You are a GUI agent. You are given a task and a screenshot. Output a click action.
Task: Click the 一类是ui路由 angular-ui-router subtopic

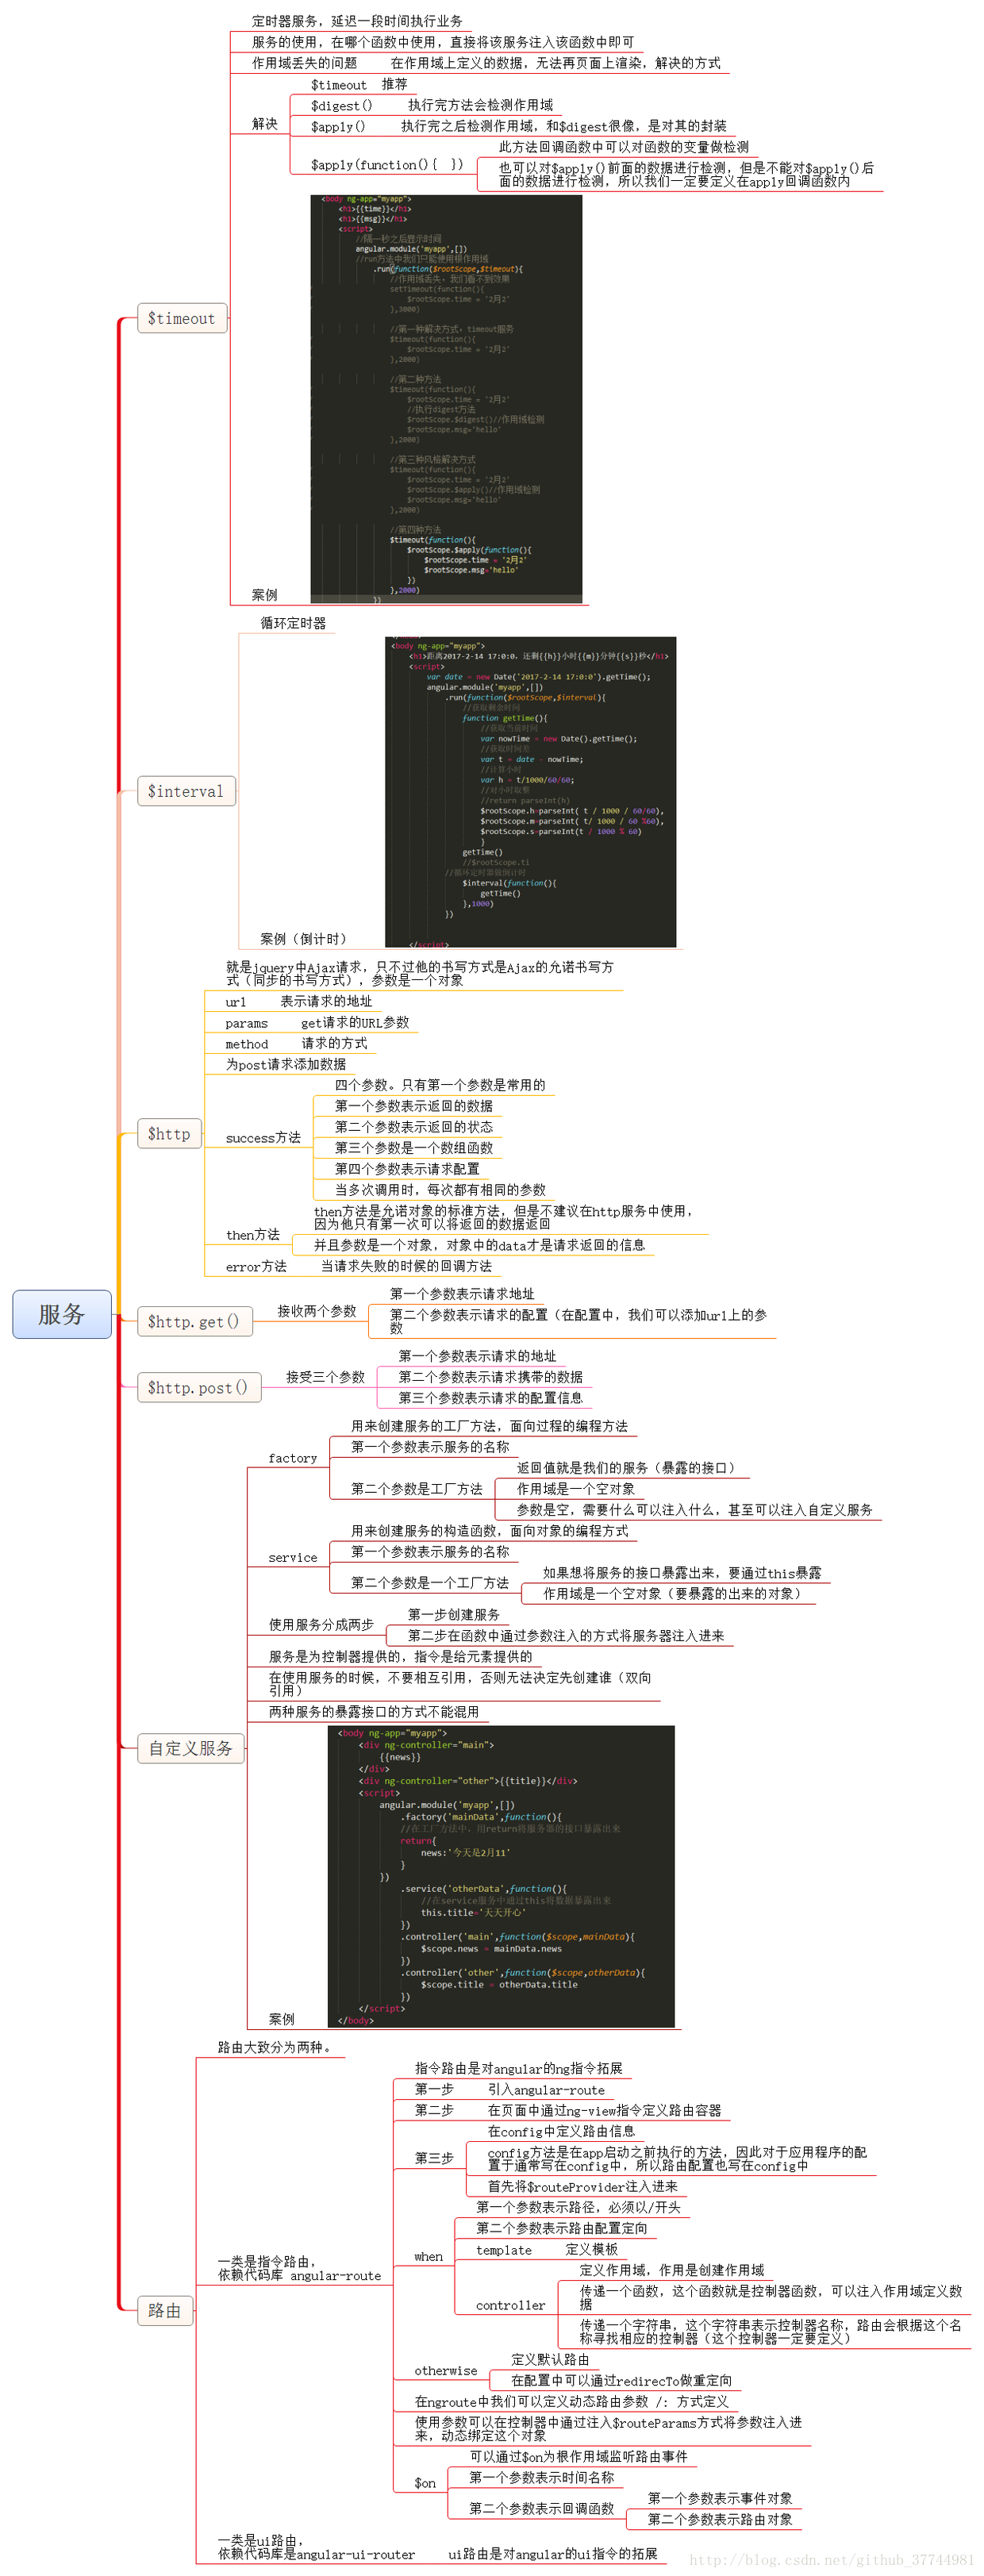pyautogui.click(x=315, y=2547)
